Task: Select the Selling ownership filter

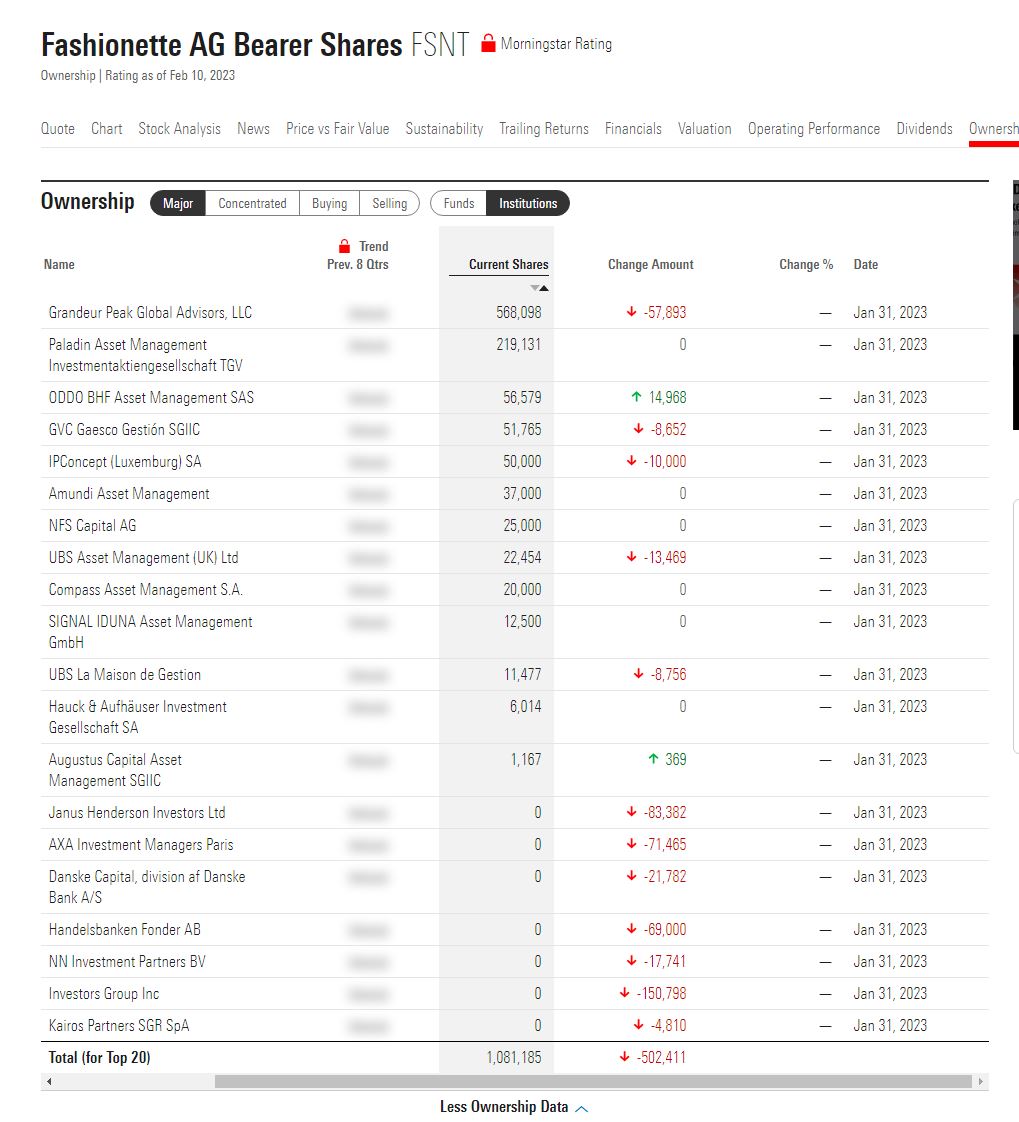Action: pyautogui.click(x=389, y=203)
